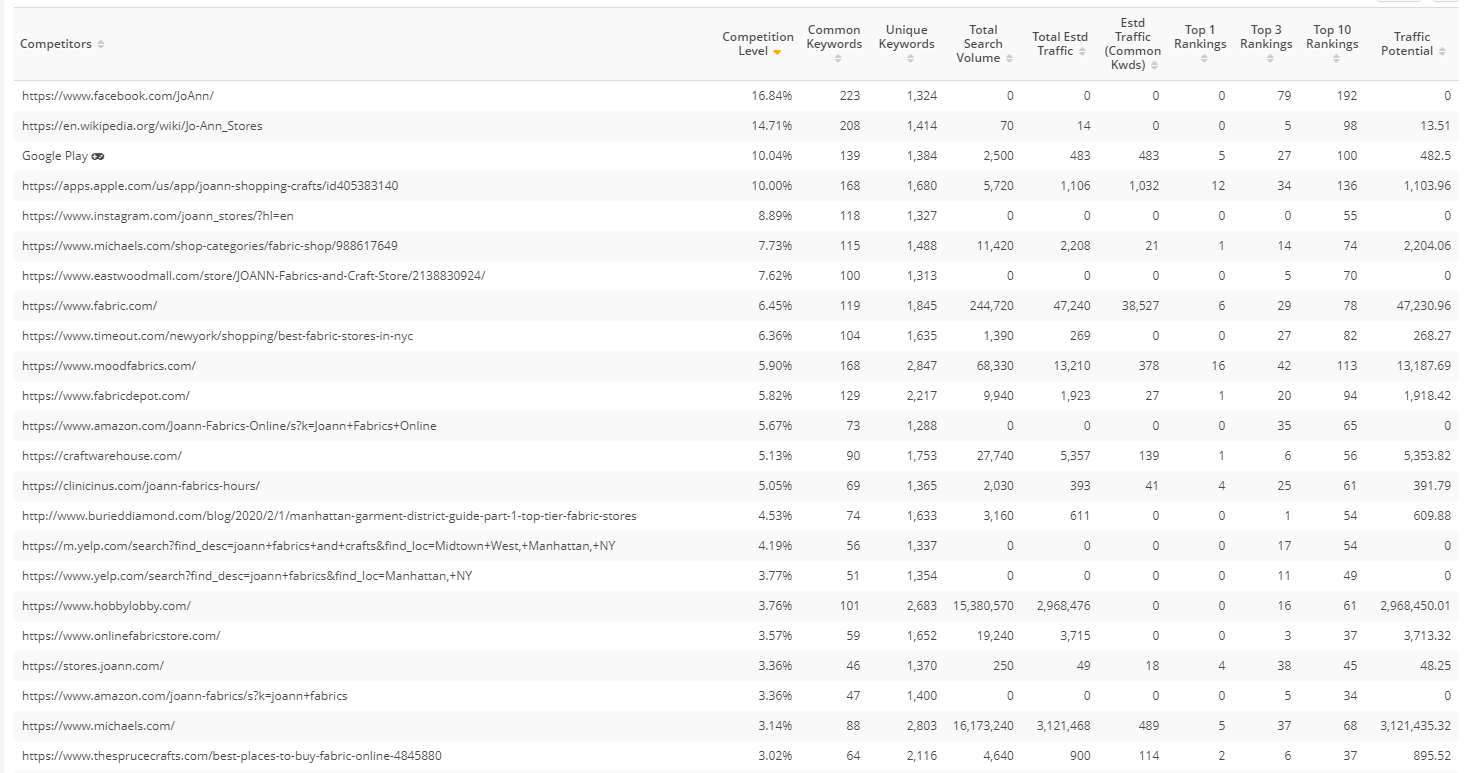Open the moodfabrics.com competitor link

tap(109, 366)
